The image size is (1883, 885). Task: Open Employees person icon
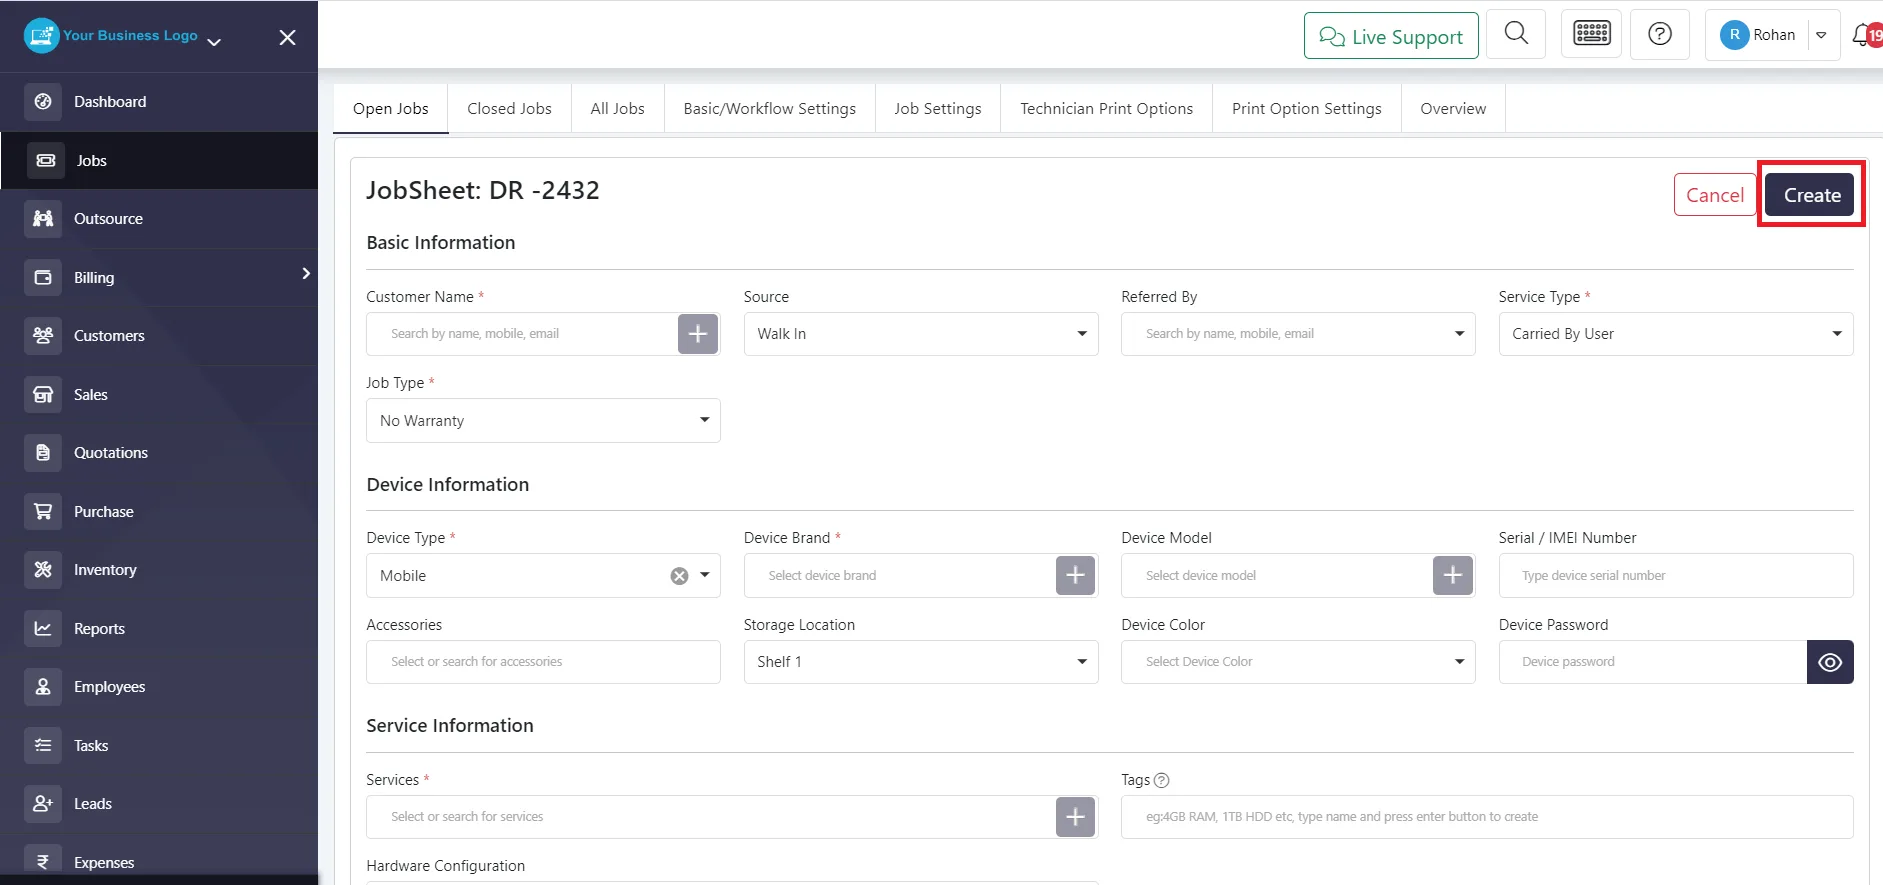[x=43, y=686]
